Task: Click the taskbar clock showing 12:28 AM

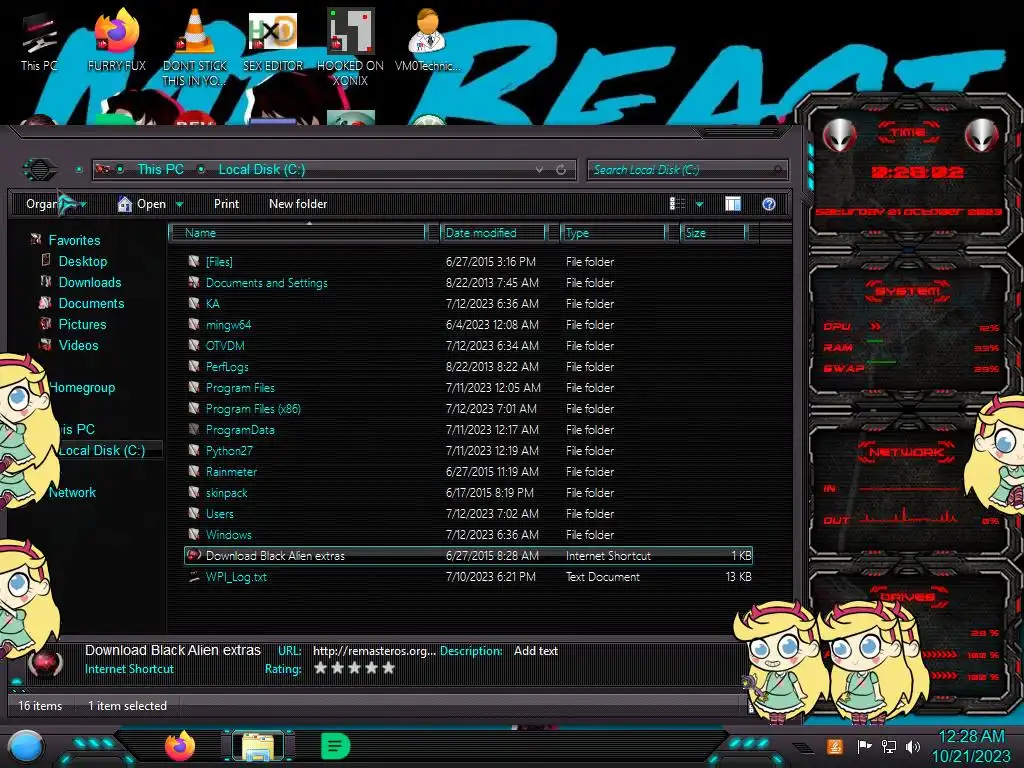Action: click(971, 746)
